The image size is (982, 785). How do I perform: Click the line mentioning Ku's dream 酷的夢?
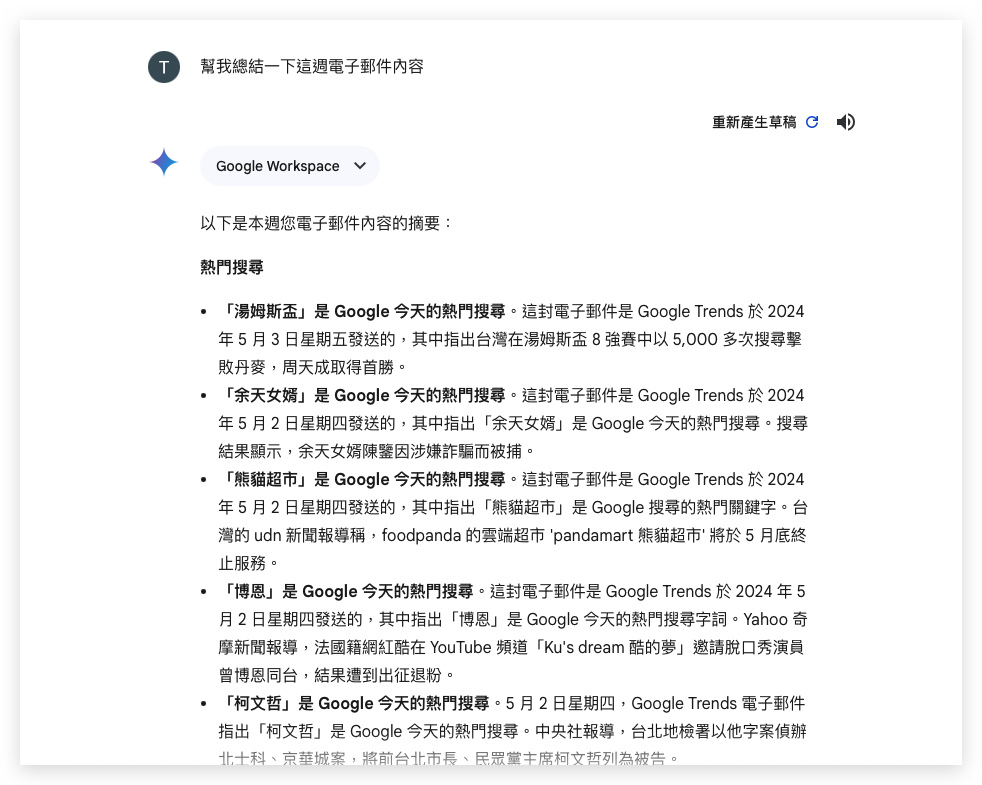click(511, 647)
